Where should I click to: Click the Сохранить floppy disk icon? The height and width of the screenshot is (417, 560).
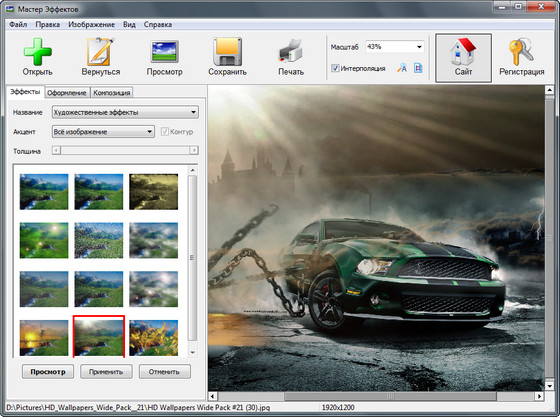[x=228, y=51]
